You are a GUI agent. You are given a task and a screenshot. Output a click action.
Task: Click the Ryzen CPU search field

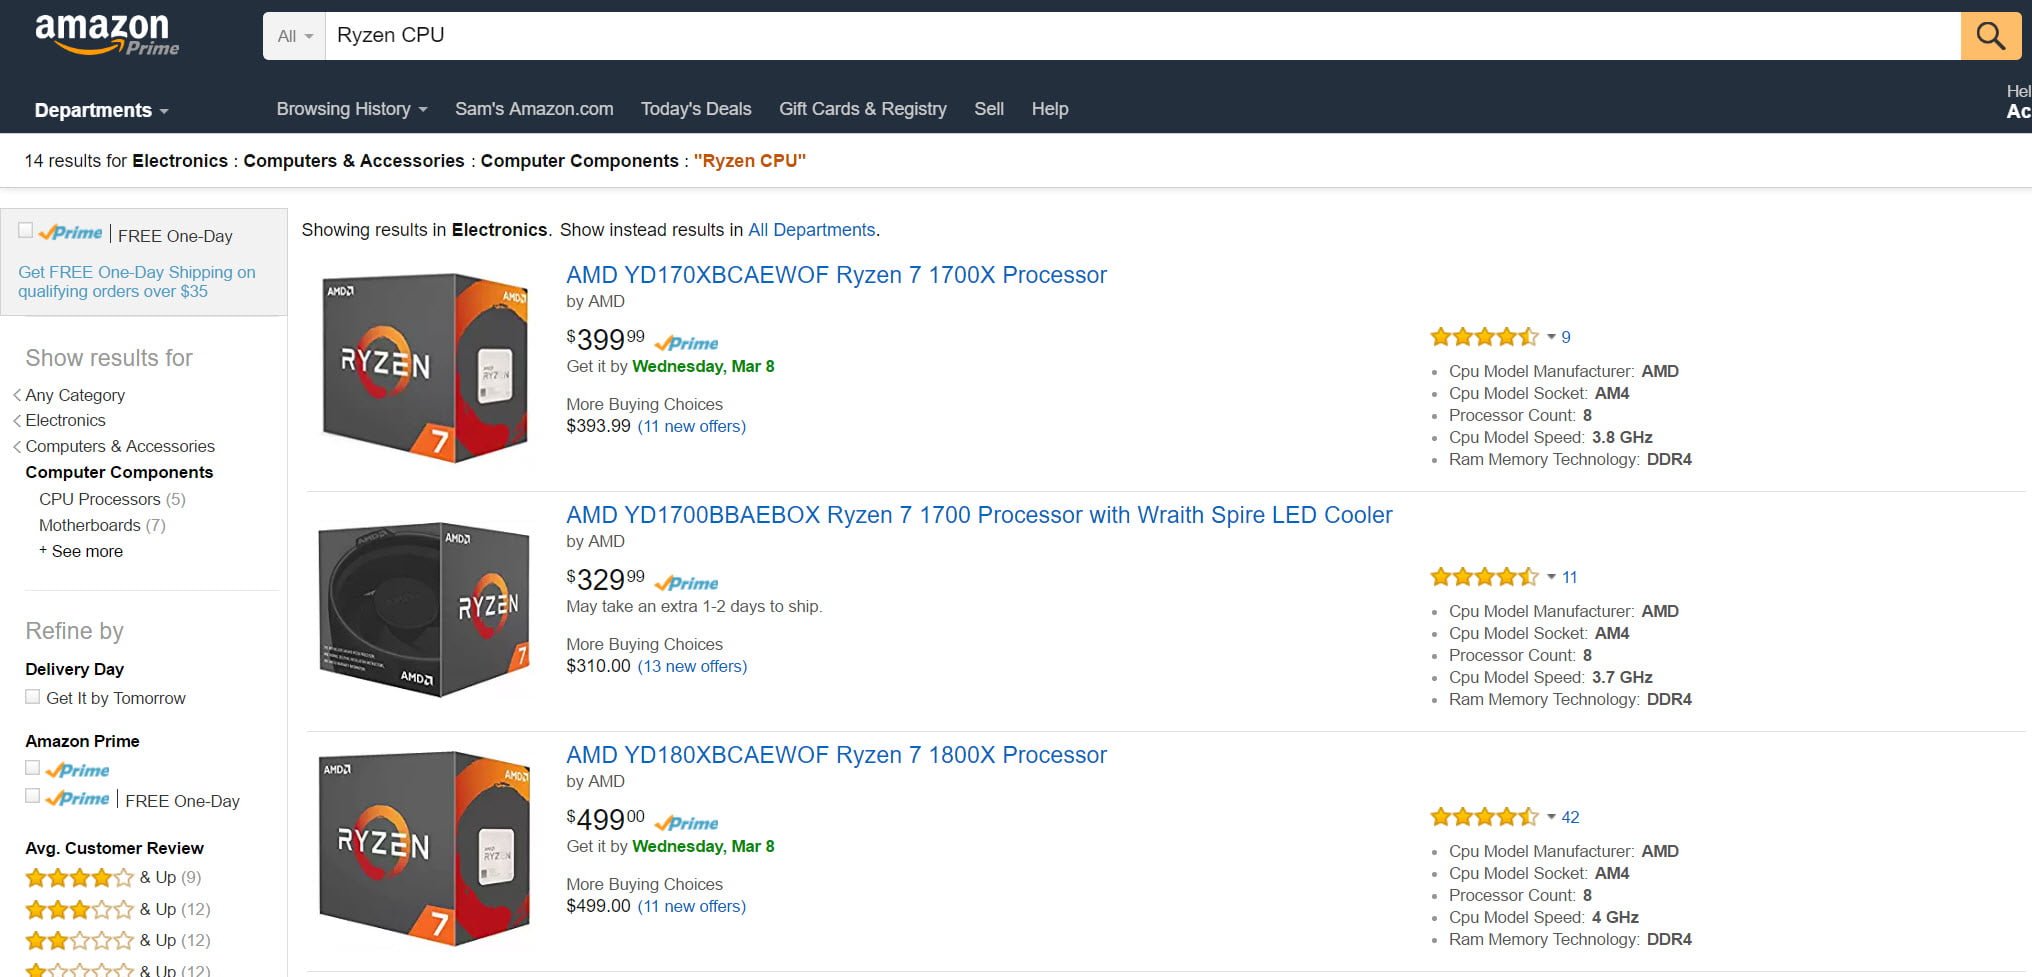1142,36
